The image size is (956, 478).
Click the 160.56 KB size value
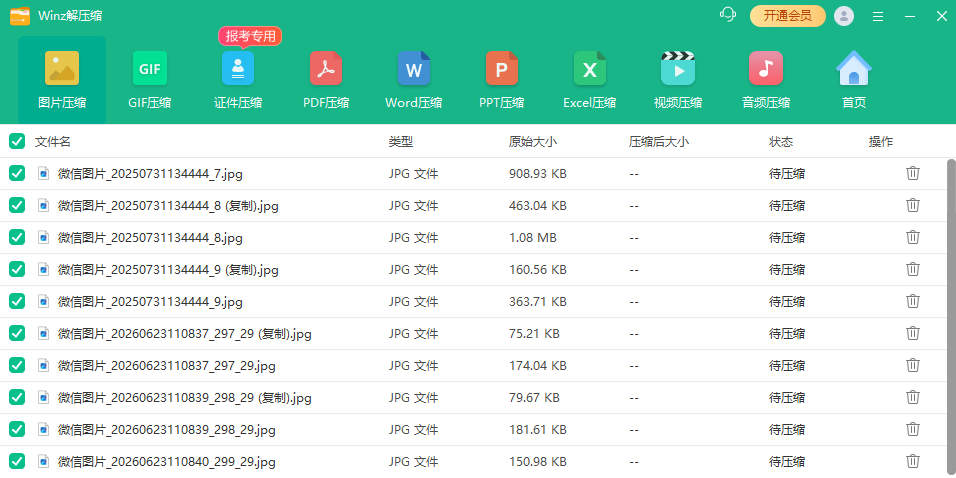click(538, 269)
